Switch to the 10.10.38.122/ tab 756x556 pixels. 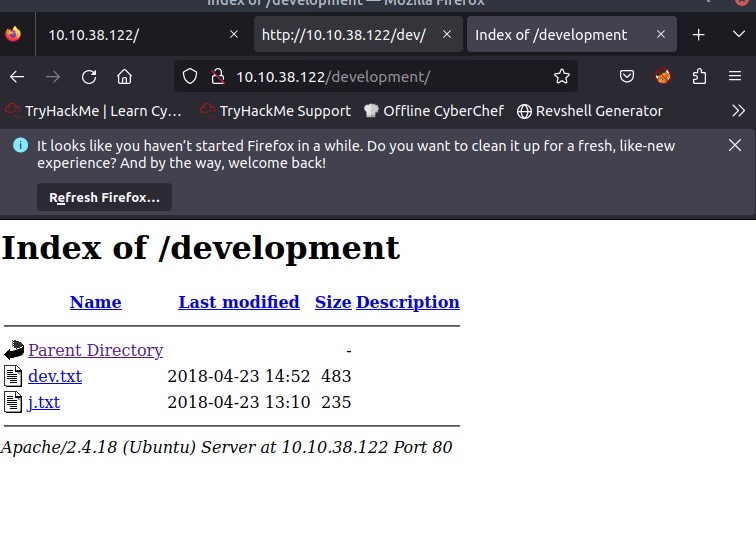pyautogui.click(x=140, y=35)
